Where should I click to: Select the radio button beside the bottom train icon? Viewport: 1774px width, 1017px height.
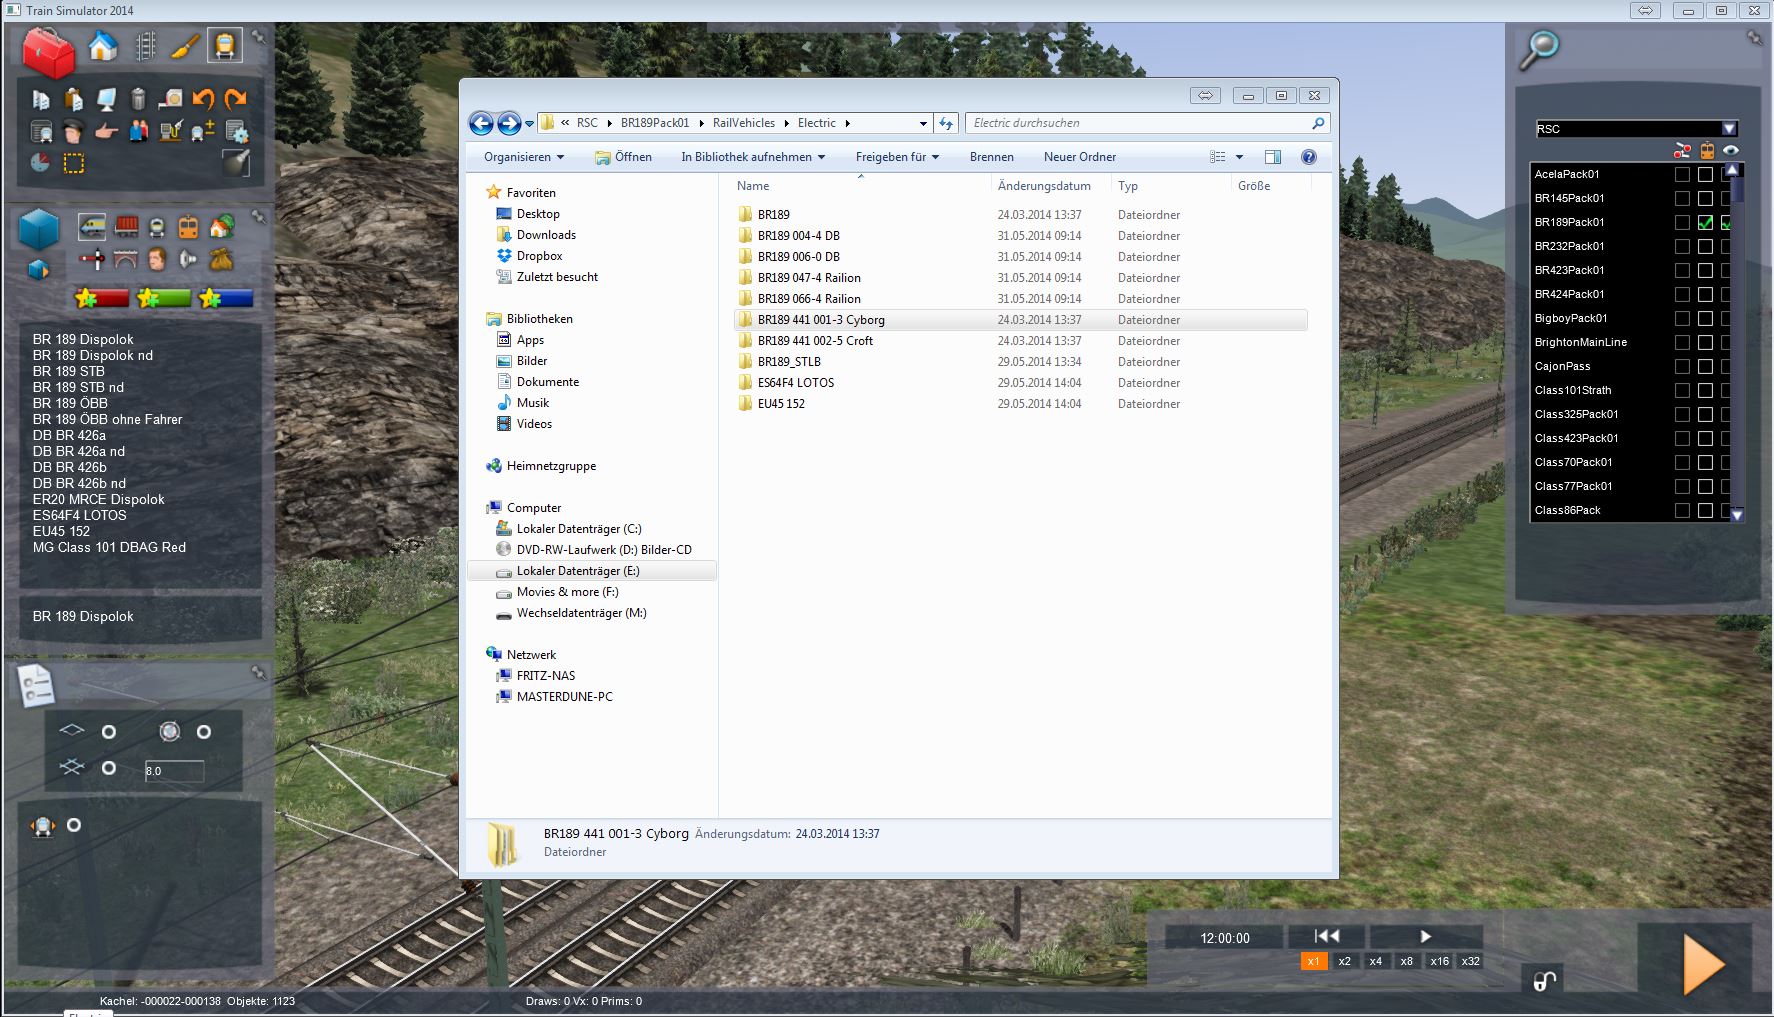coord(73,825)
